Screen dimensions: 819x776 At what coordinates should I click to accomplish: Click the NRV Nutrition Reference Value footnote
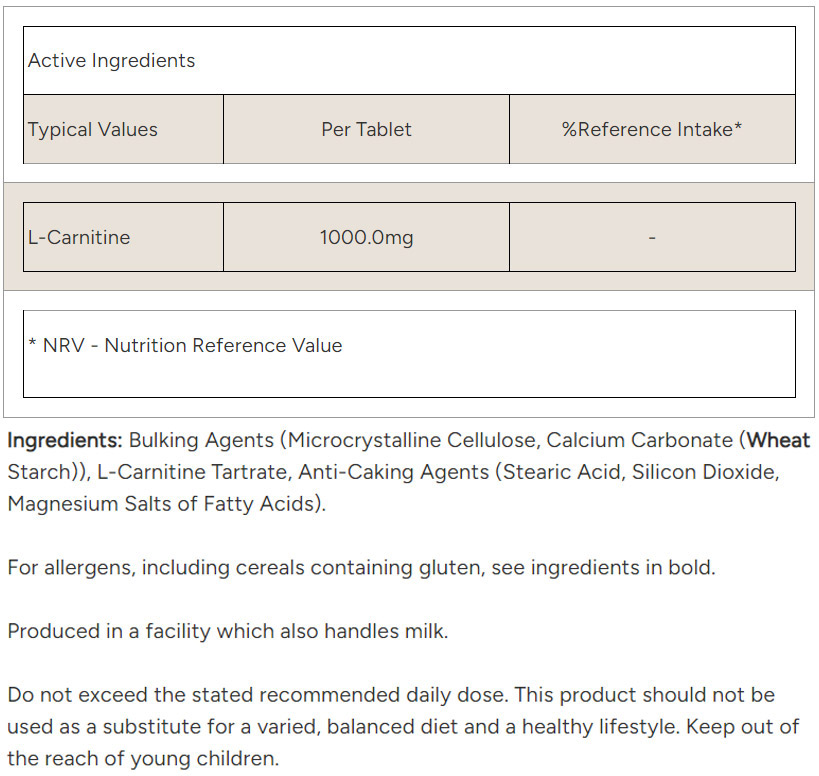click(x=185, y=346)
